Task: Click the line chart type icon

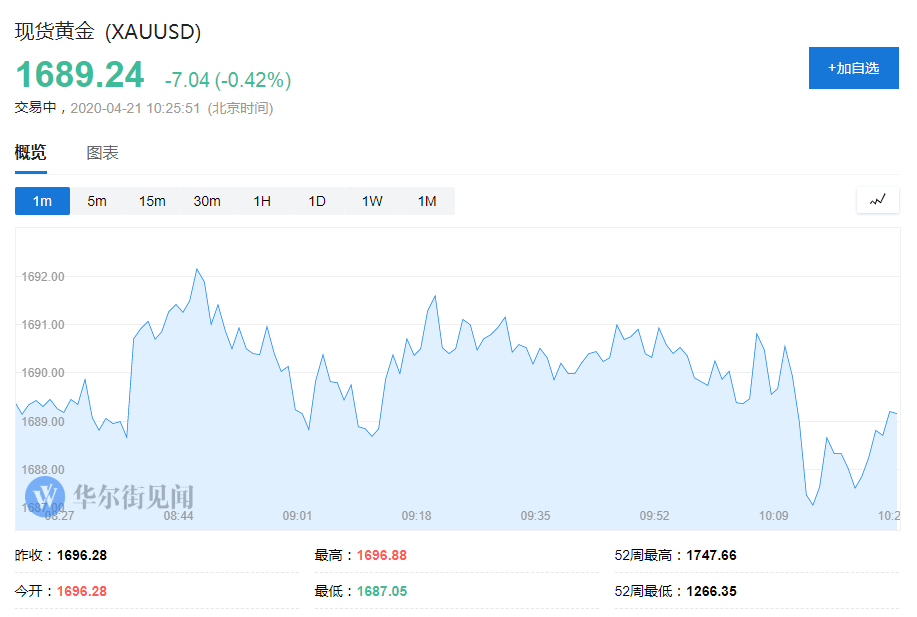Action: click(877, 200)
